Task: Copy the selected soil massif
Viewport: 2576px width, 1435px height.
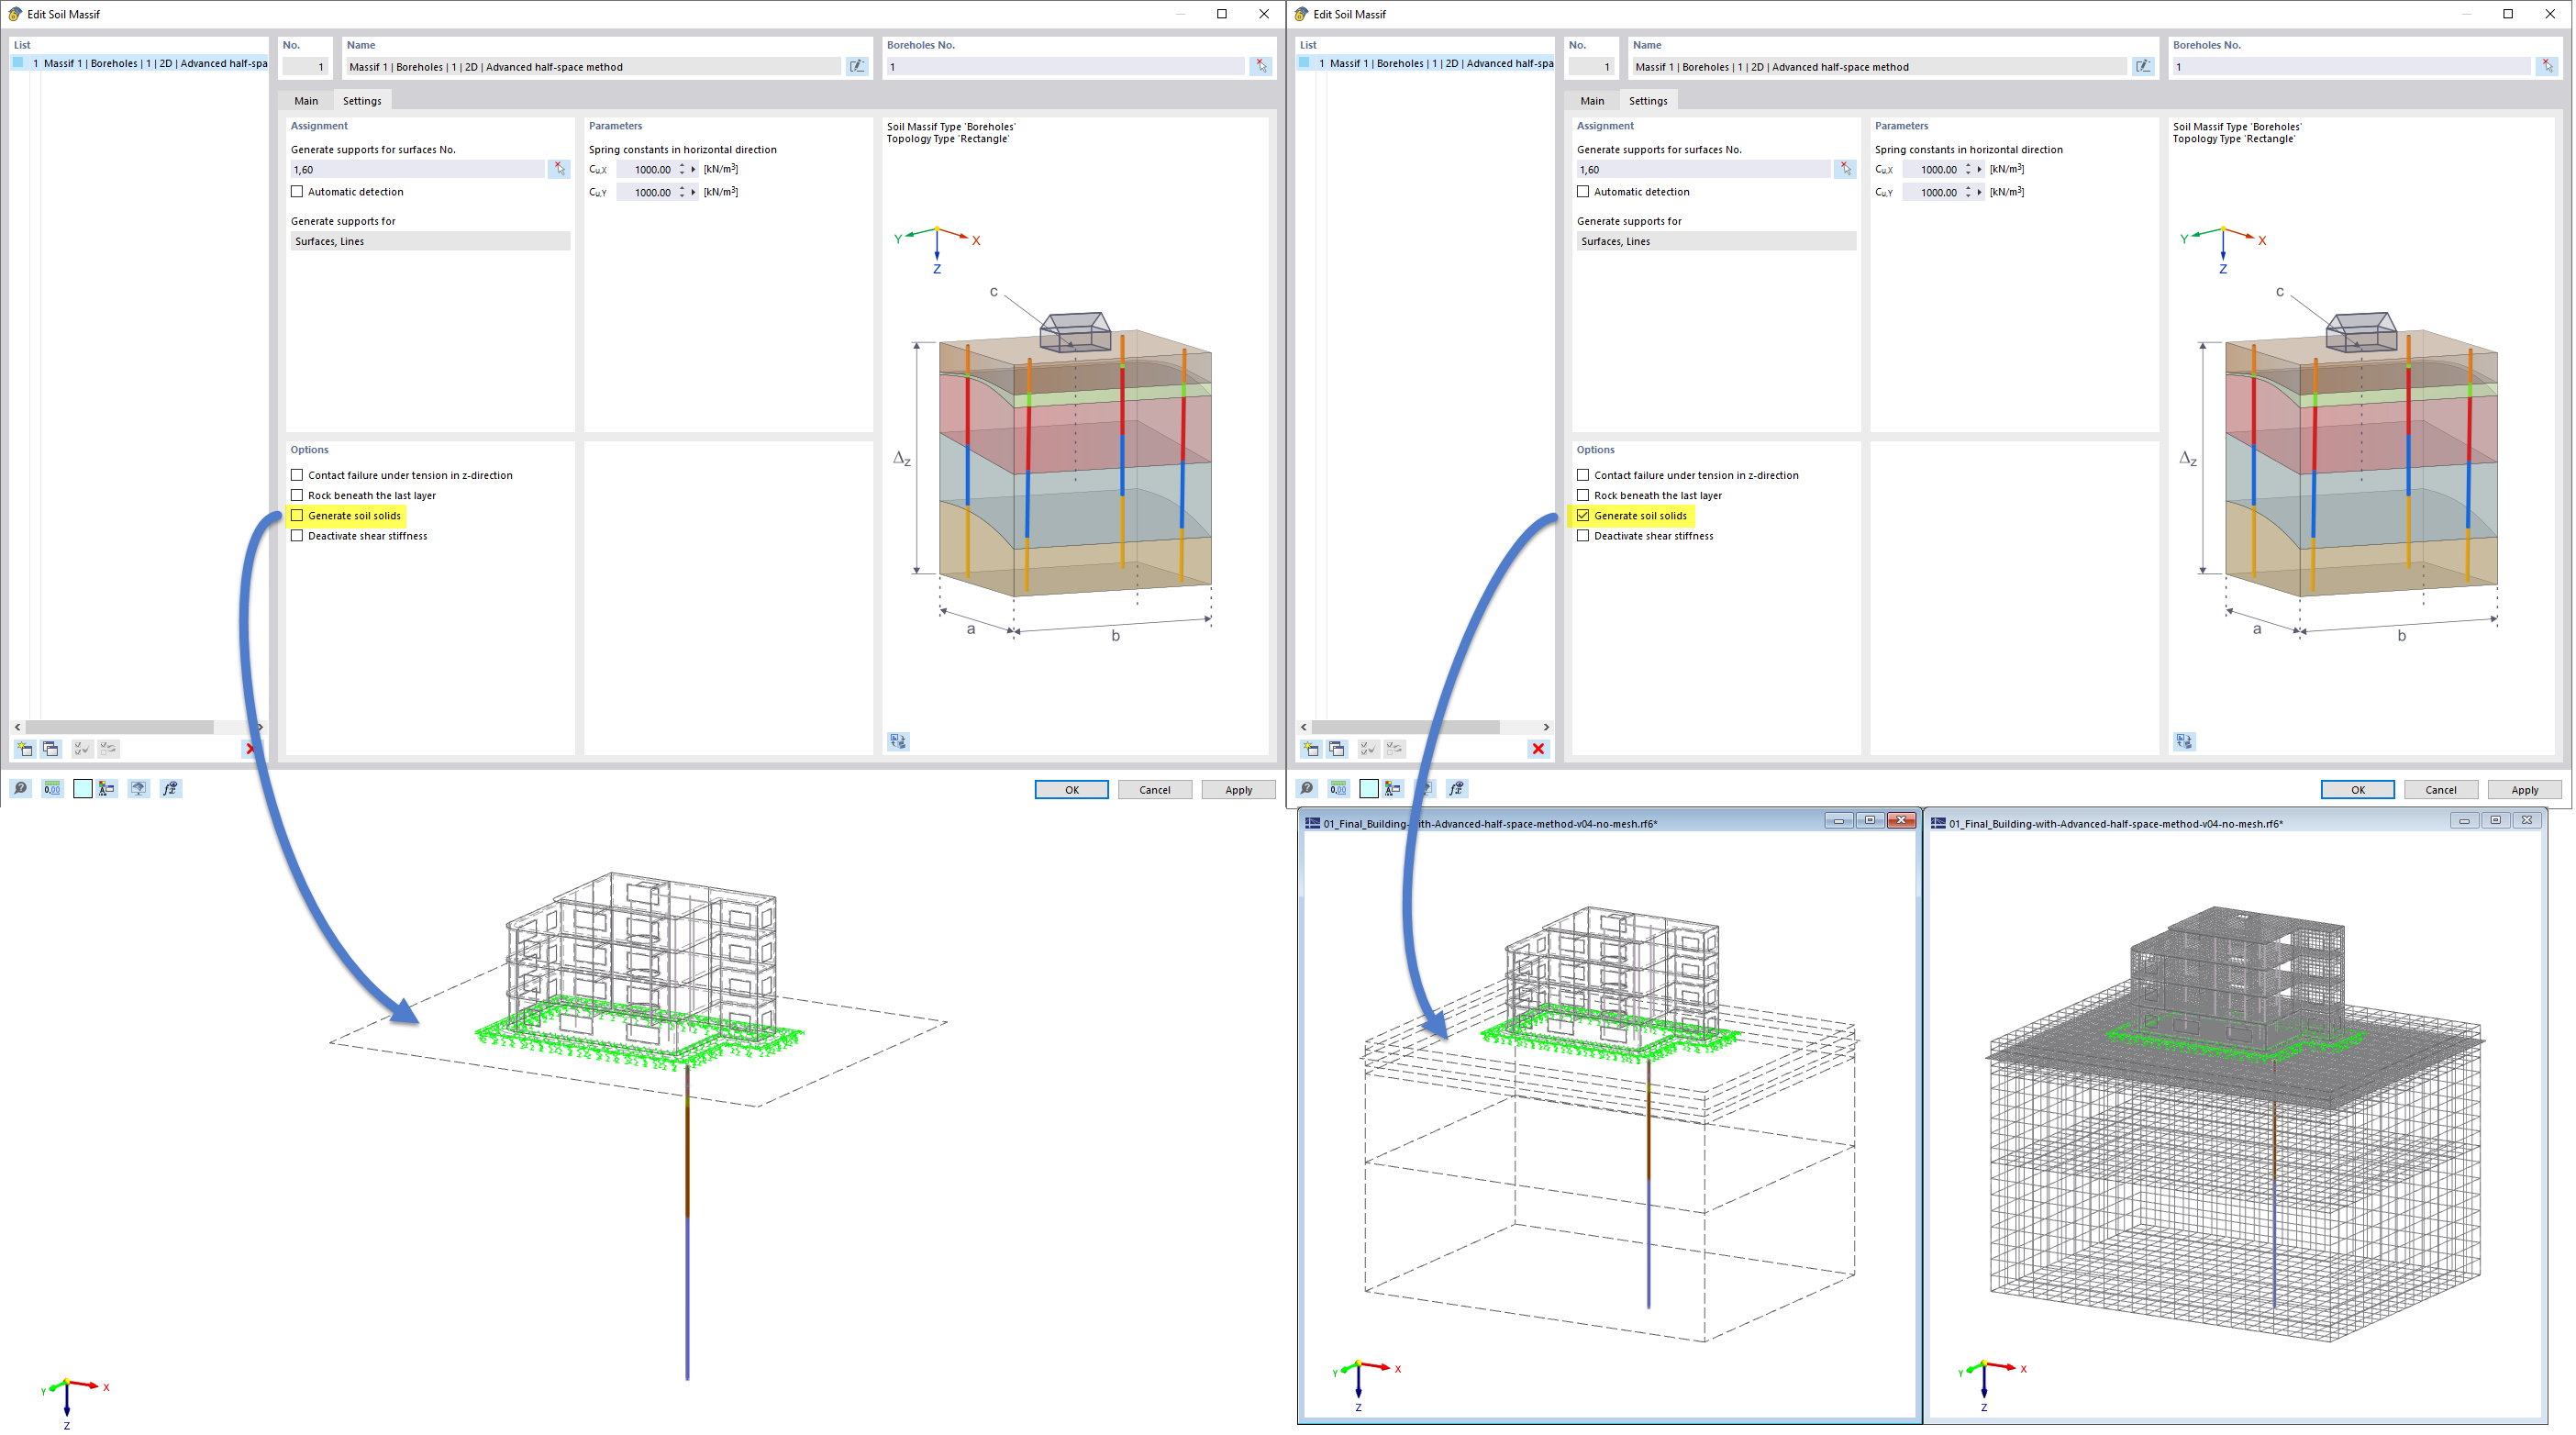Action: coord(51,748)
